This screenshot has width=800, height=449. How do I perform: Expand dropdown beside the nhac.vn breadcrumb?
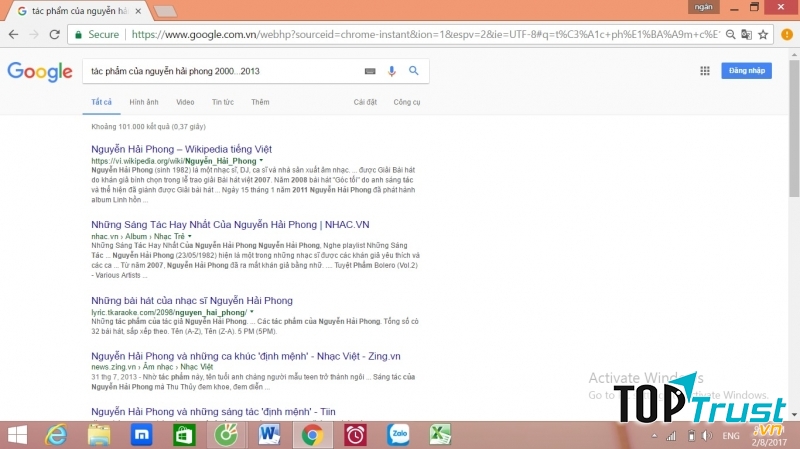(x=189, y=236)
